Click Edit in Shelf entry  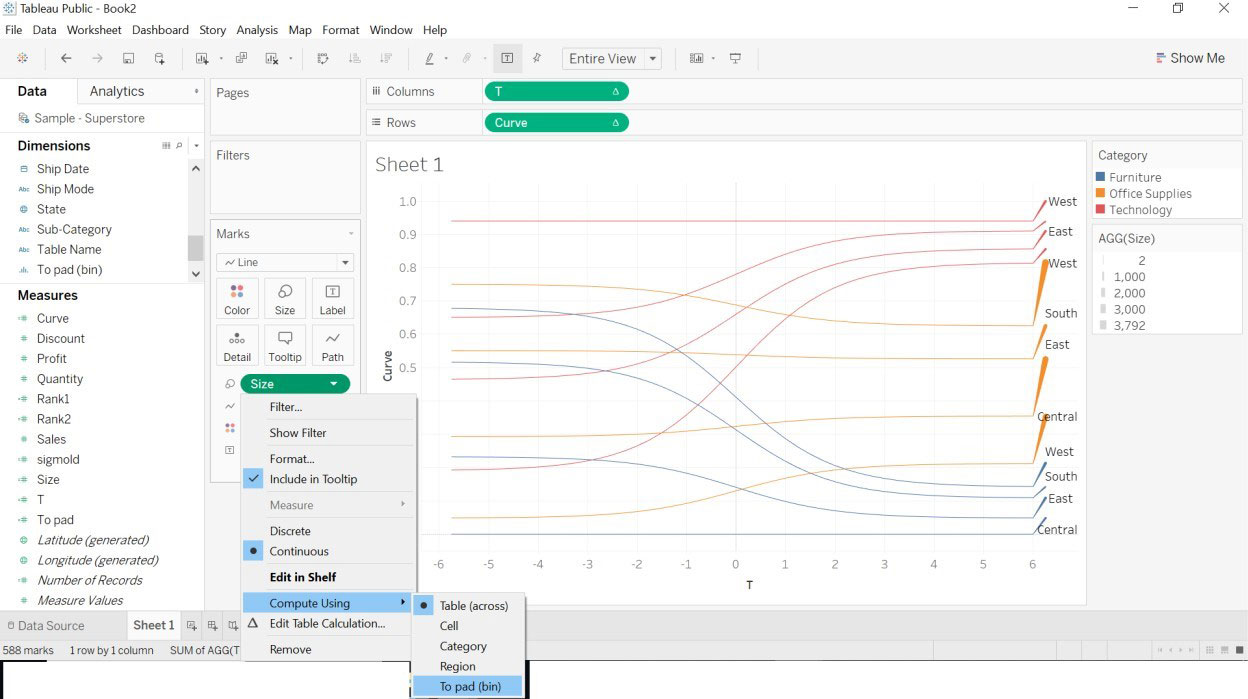click(x=303, y=577)
